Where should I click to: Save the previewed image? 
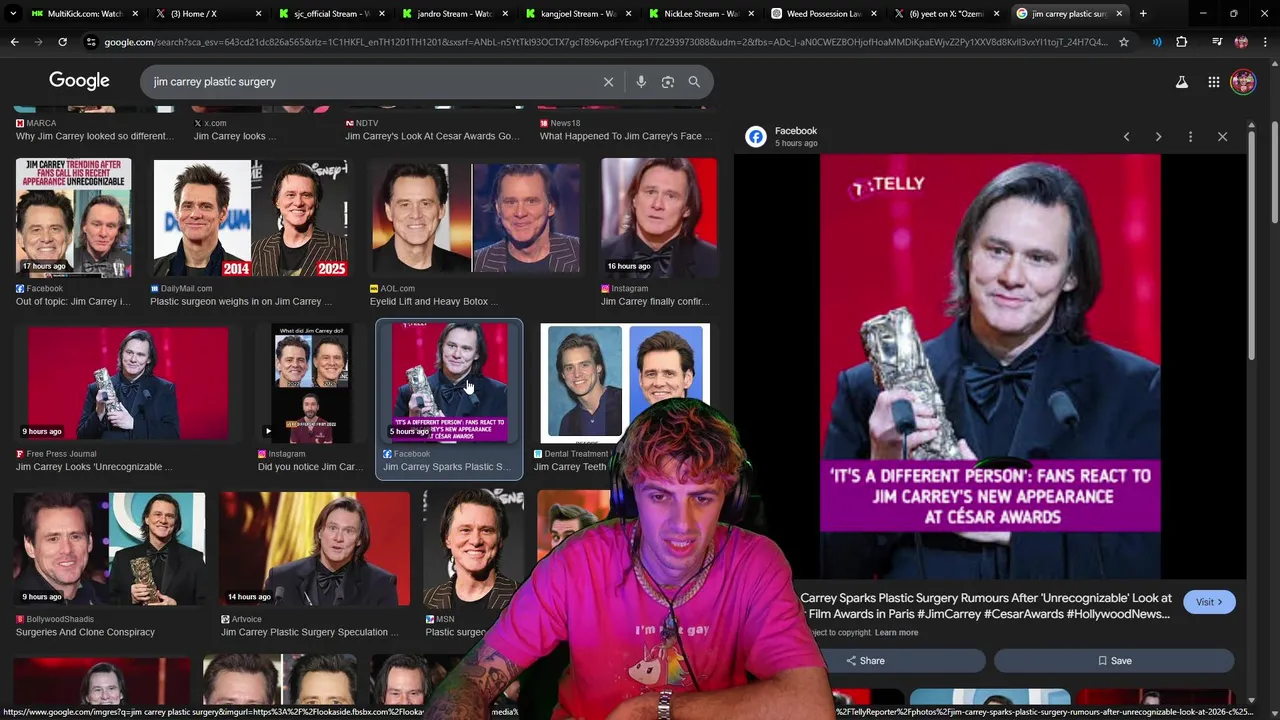click(1113, 661)
